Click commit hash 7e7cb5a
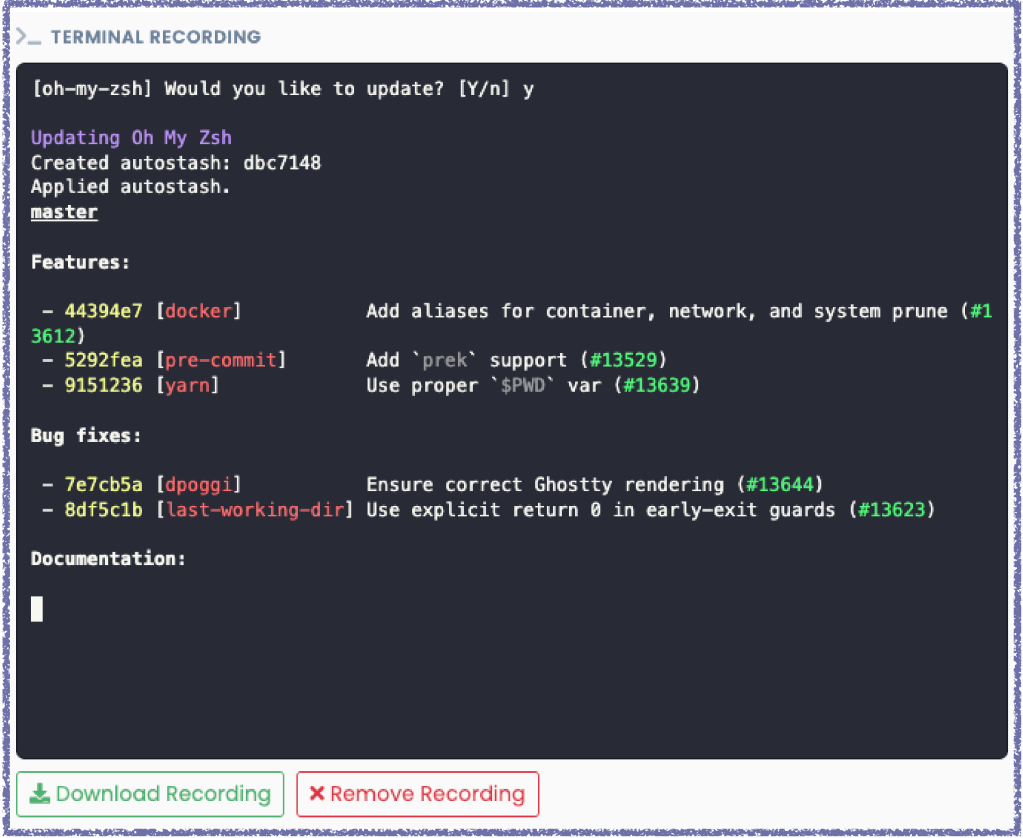Screen dimensions: 1023x838 tap(104, 485)
